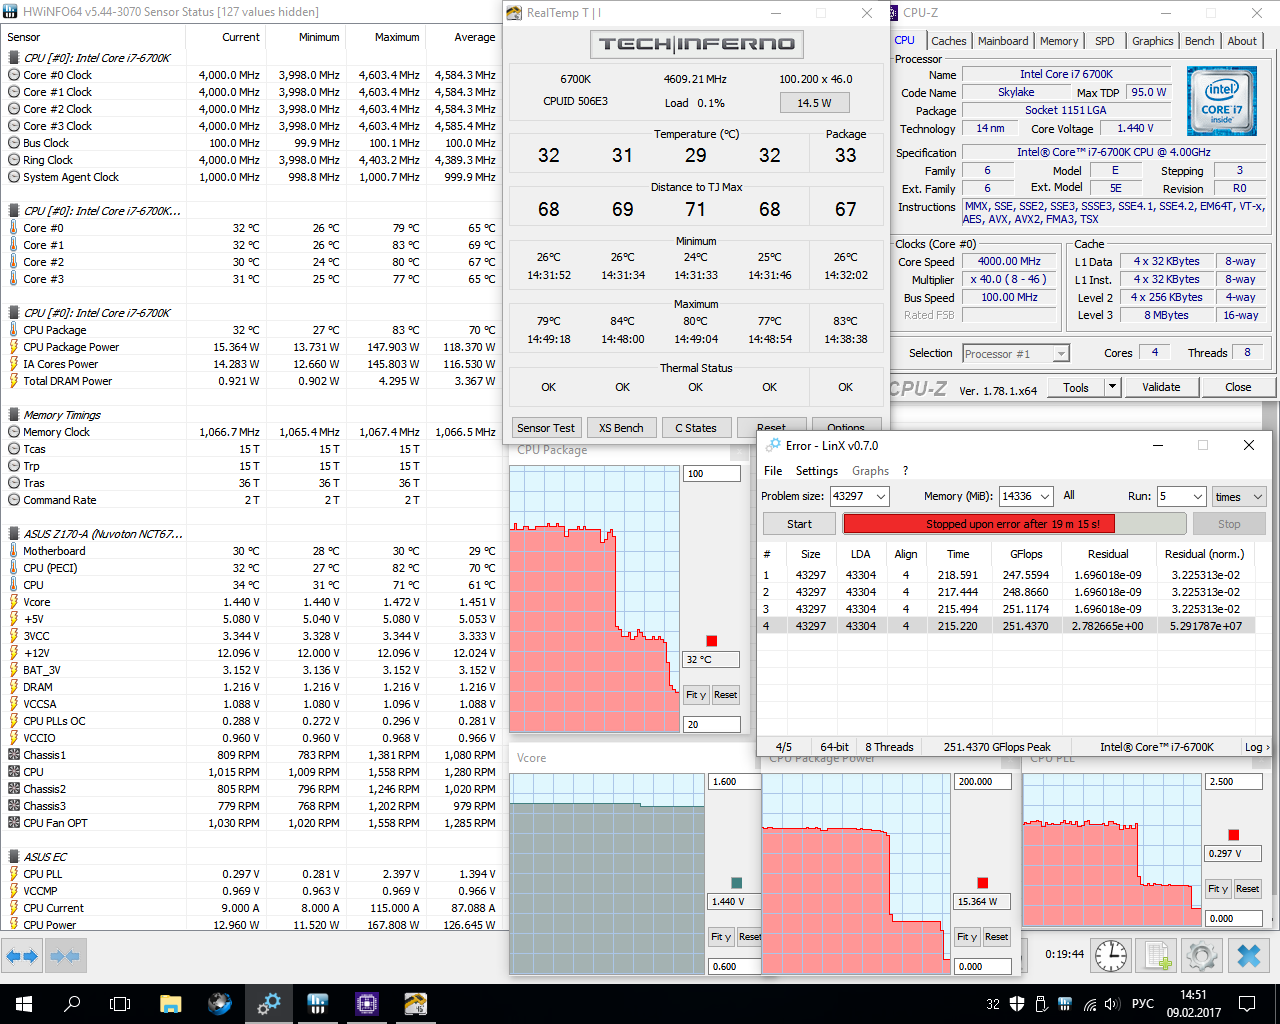Click the red color square on CPU Package graph
The width and height of the screenshot is (1280, 1024).
(x=712, y=641)
